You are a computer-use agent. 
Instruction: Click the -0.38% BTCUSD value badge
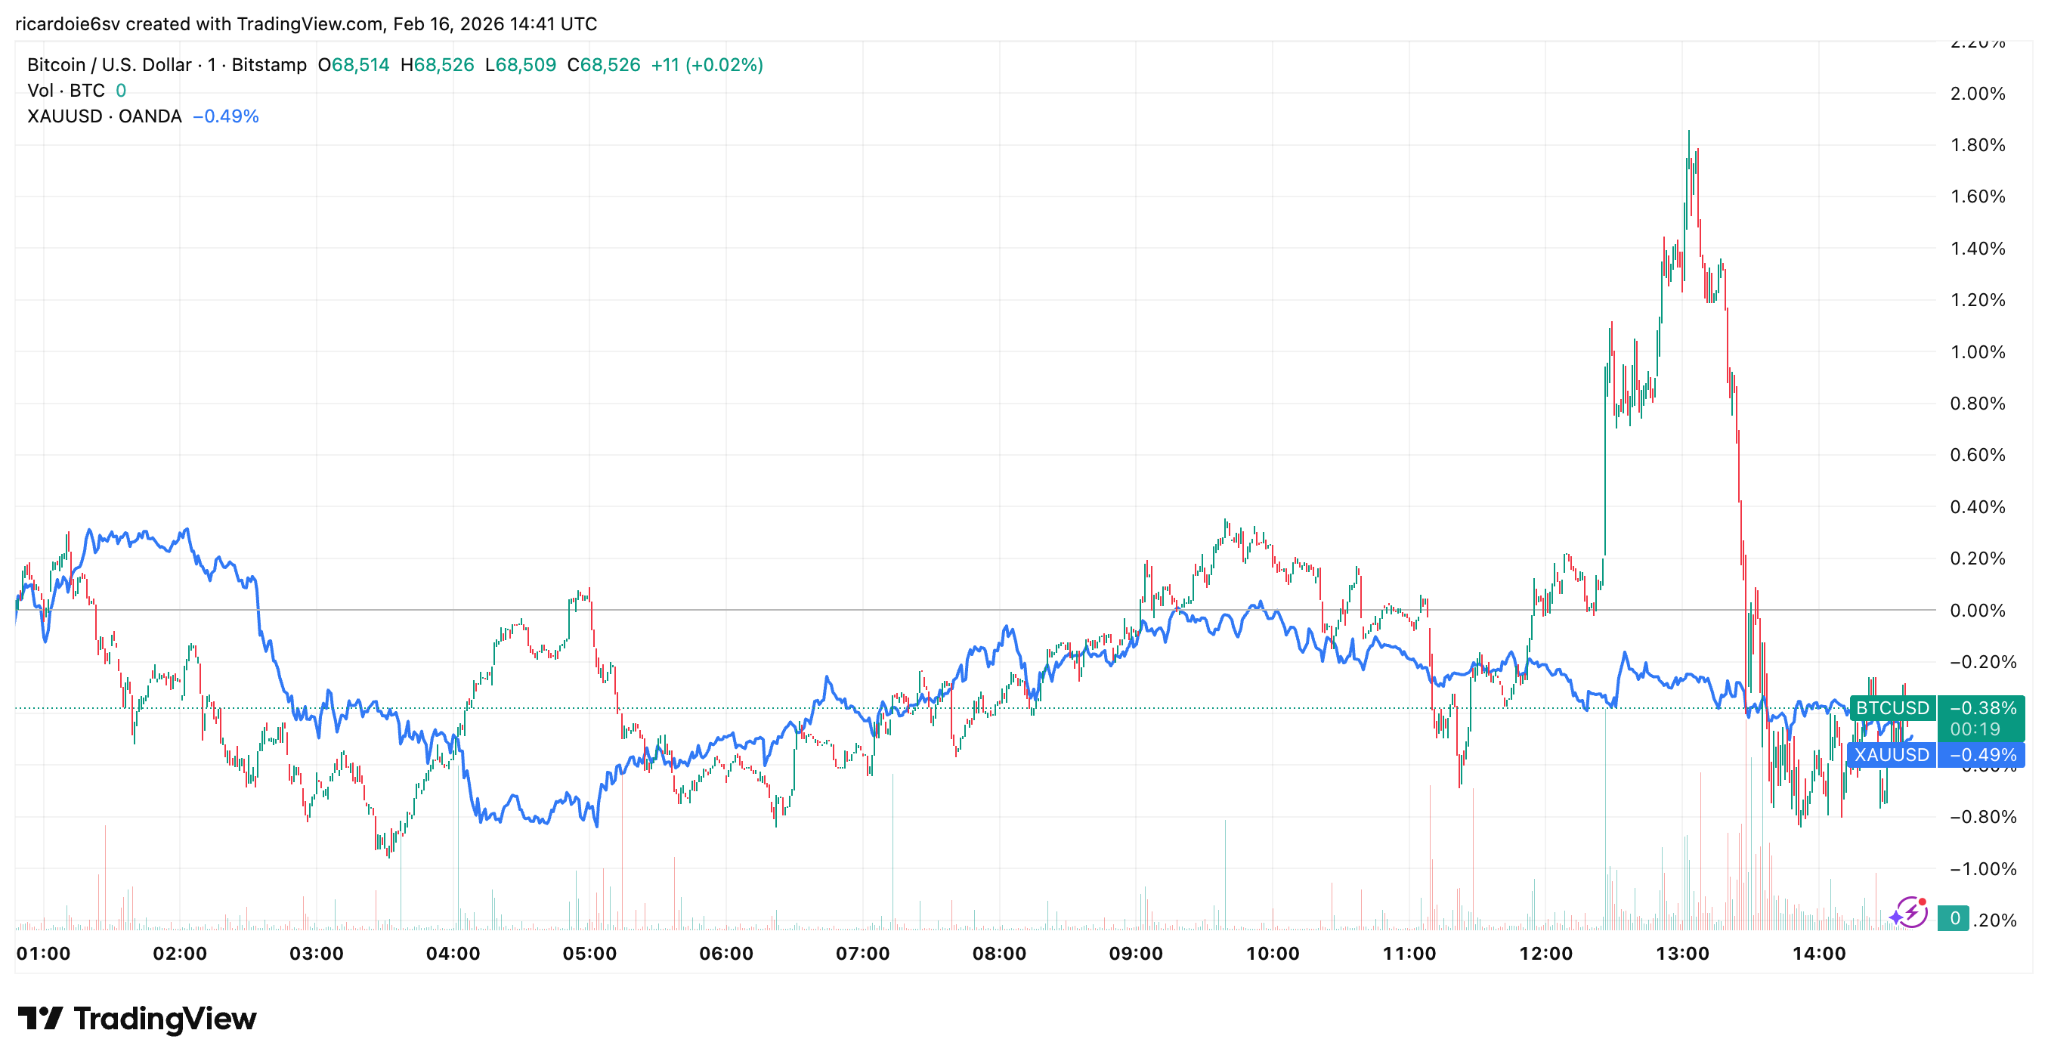(x=1982, y=708)
